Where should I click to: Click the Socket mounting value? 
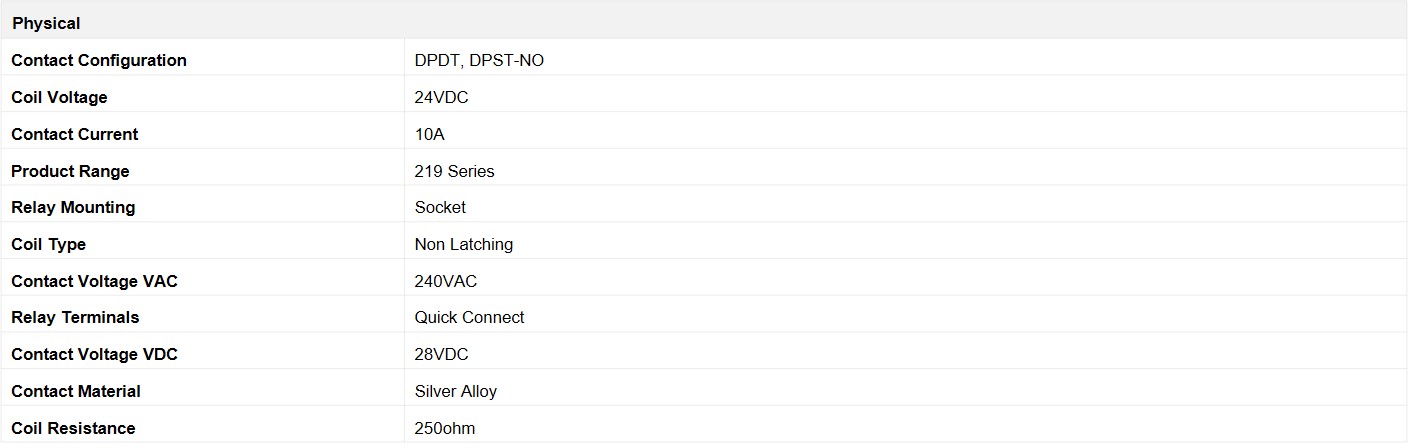(440, 207)
